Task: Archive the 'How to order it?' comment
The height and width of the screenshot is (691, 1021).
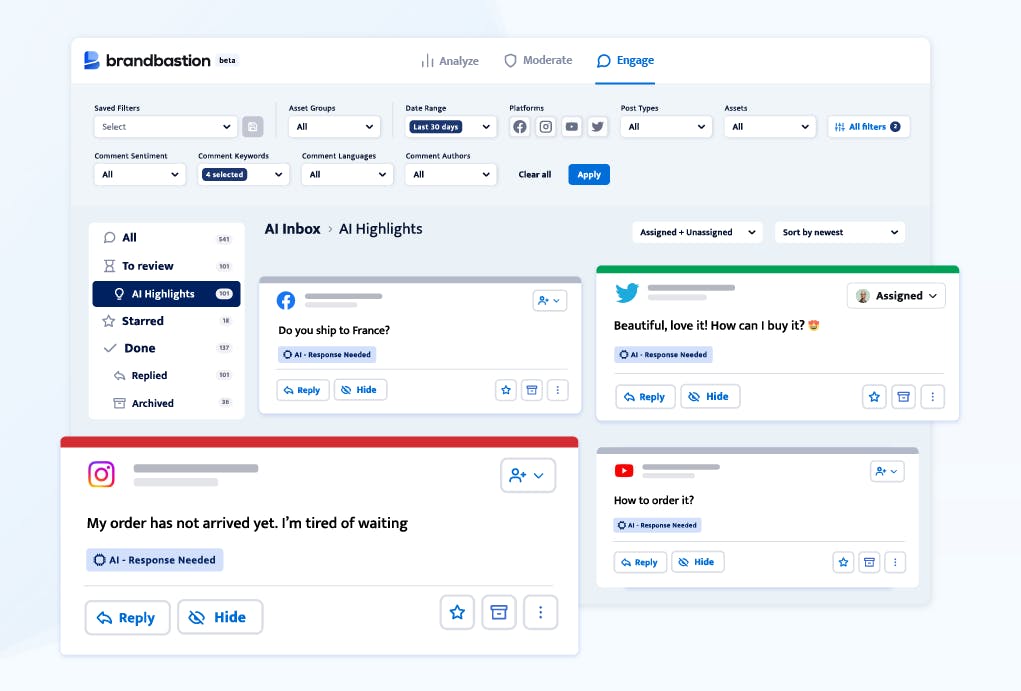Action: click(869, 562)
